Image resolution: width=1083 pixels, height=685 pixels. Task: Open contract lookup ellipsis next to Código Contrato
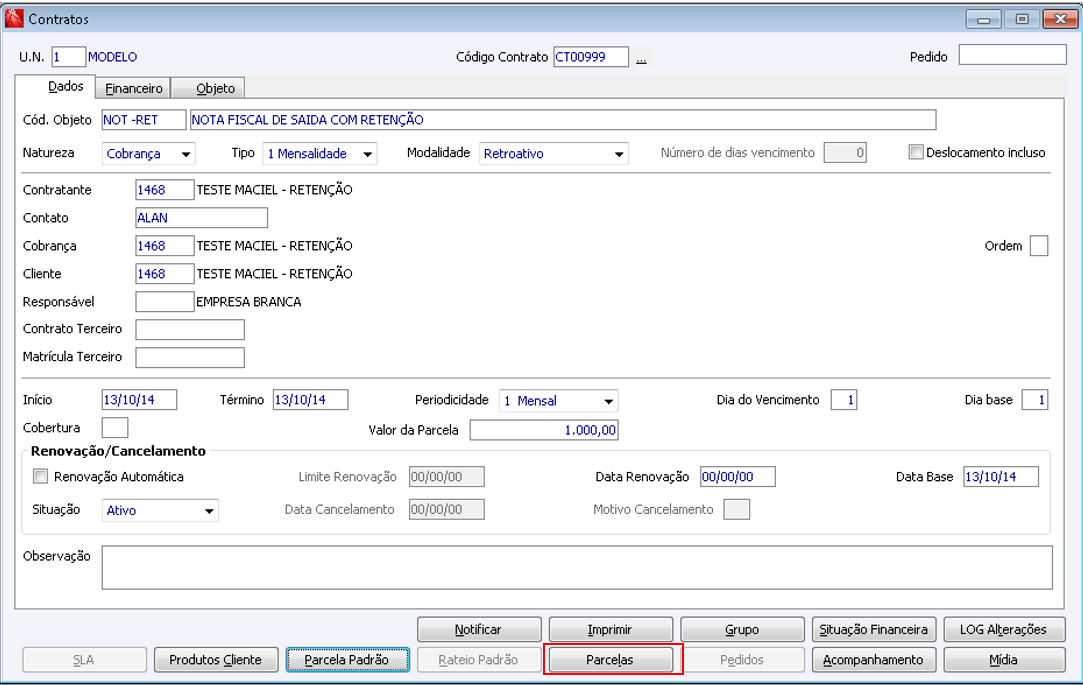(x=642, y=58)
